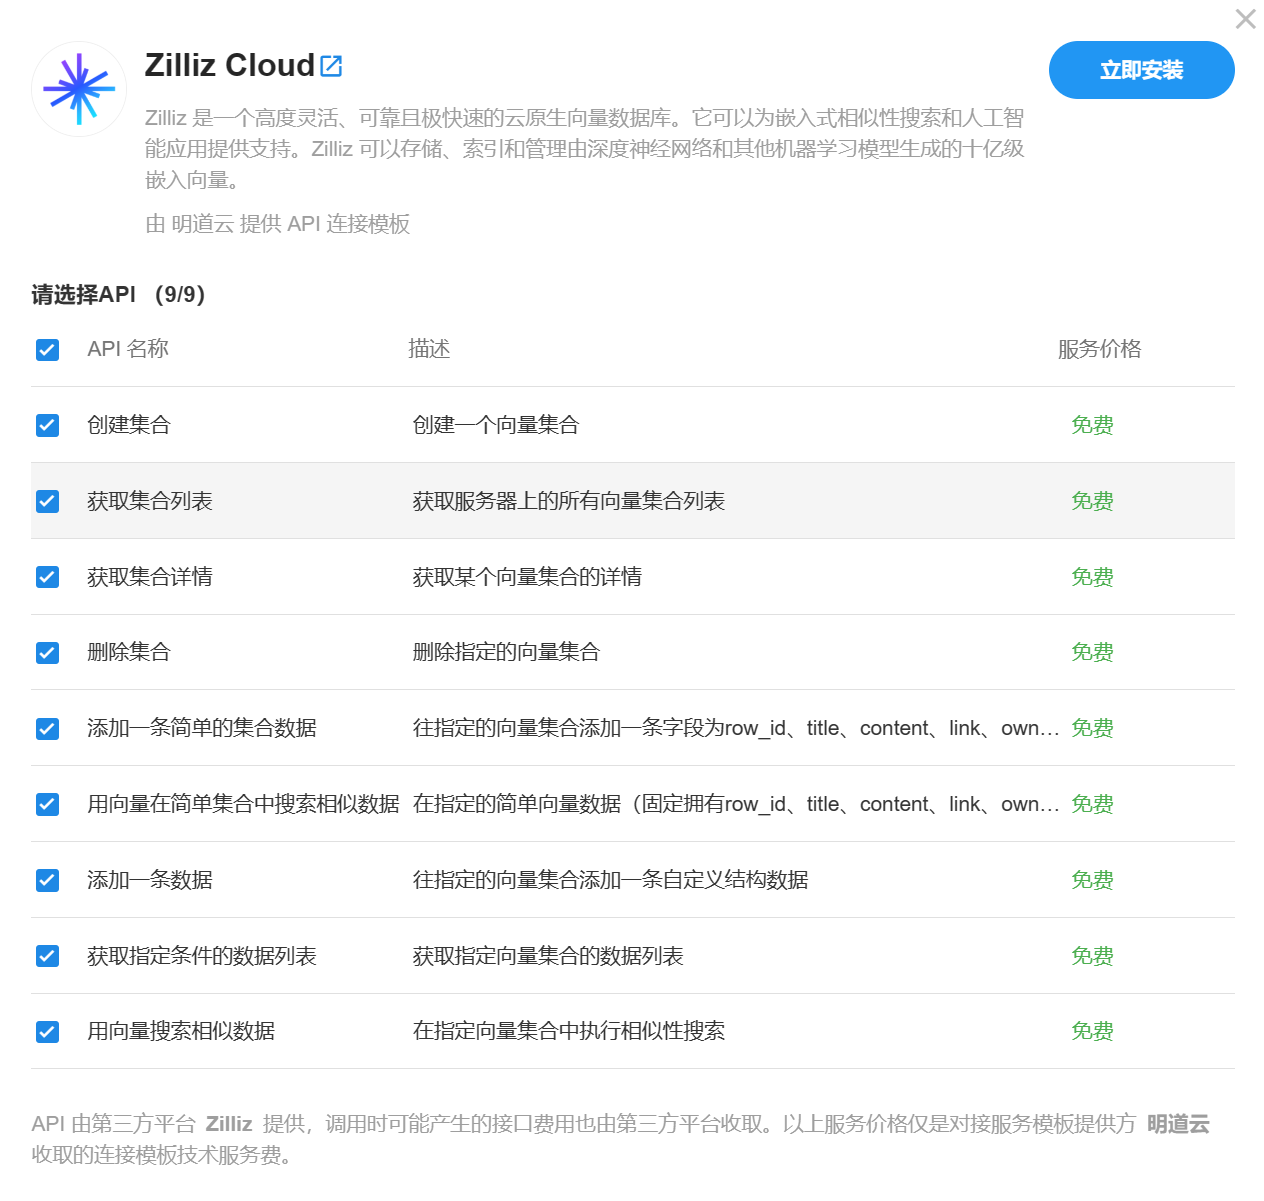Close the dialog with the X icon
This screenshot has width=1264, height=1201.
1245,19
